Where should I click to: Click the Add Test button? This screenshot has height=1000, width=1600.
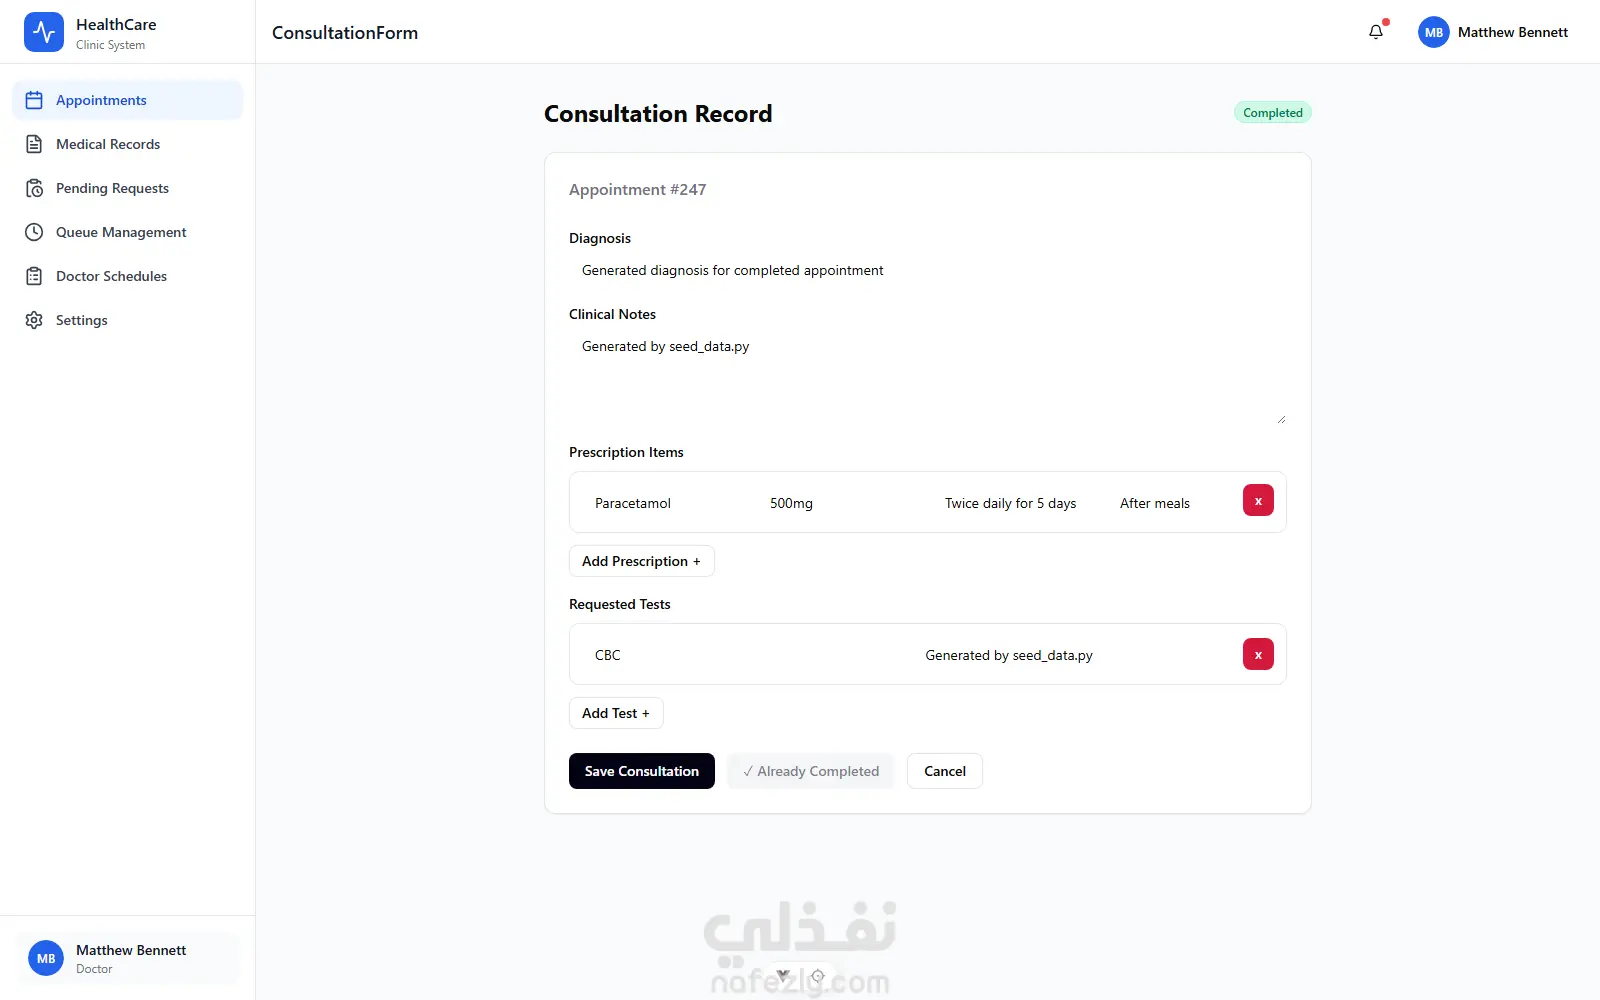[x=616, y=713]
